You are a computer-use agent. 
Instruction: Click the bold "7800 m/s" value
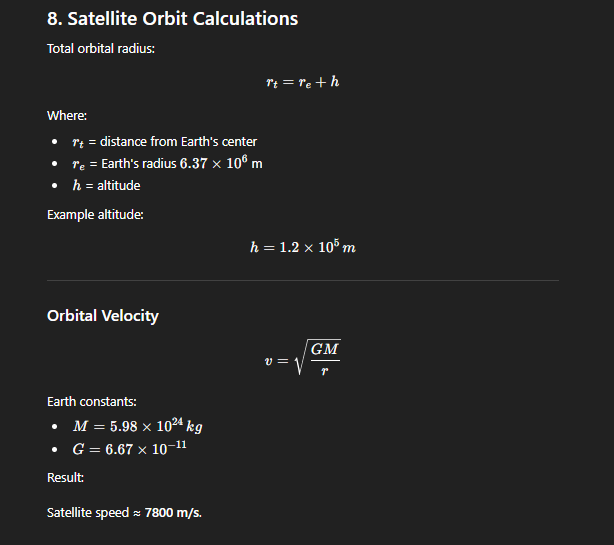(x=173, y=512)
